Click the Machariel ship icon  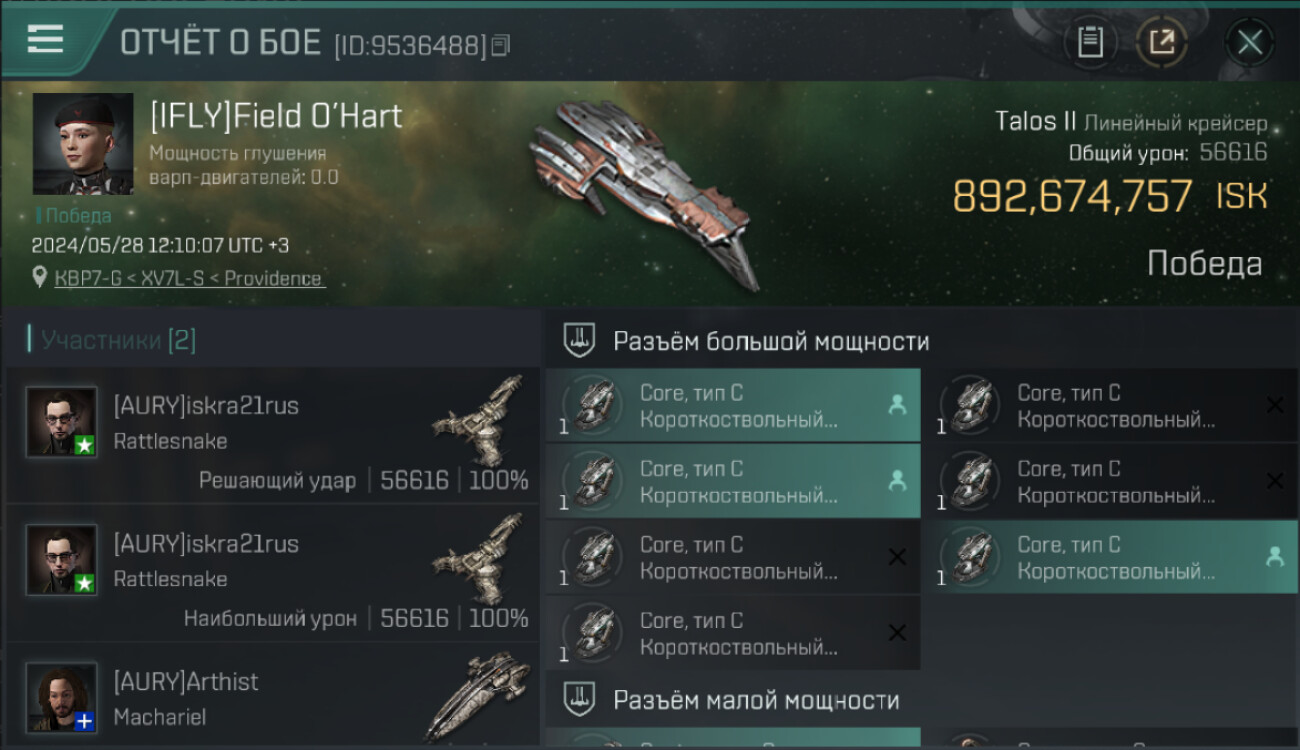[479, 698]
